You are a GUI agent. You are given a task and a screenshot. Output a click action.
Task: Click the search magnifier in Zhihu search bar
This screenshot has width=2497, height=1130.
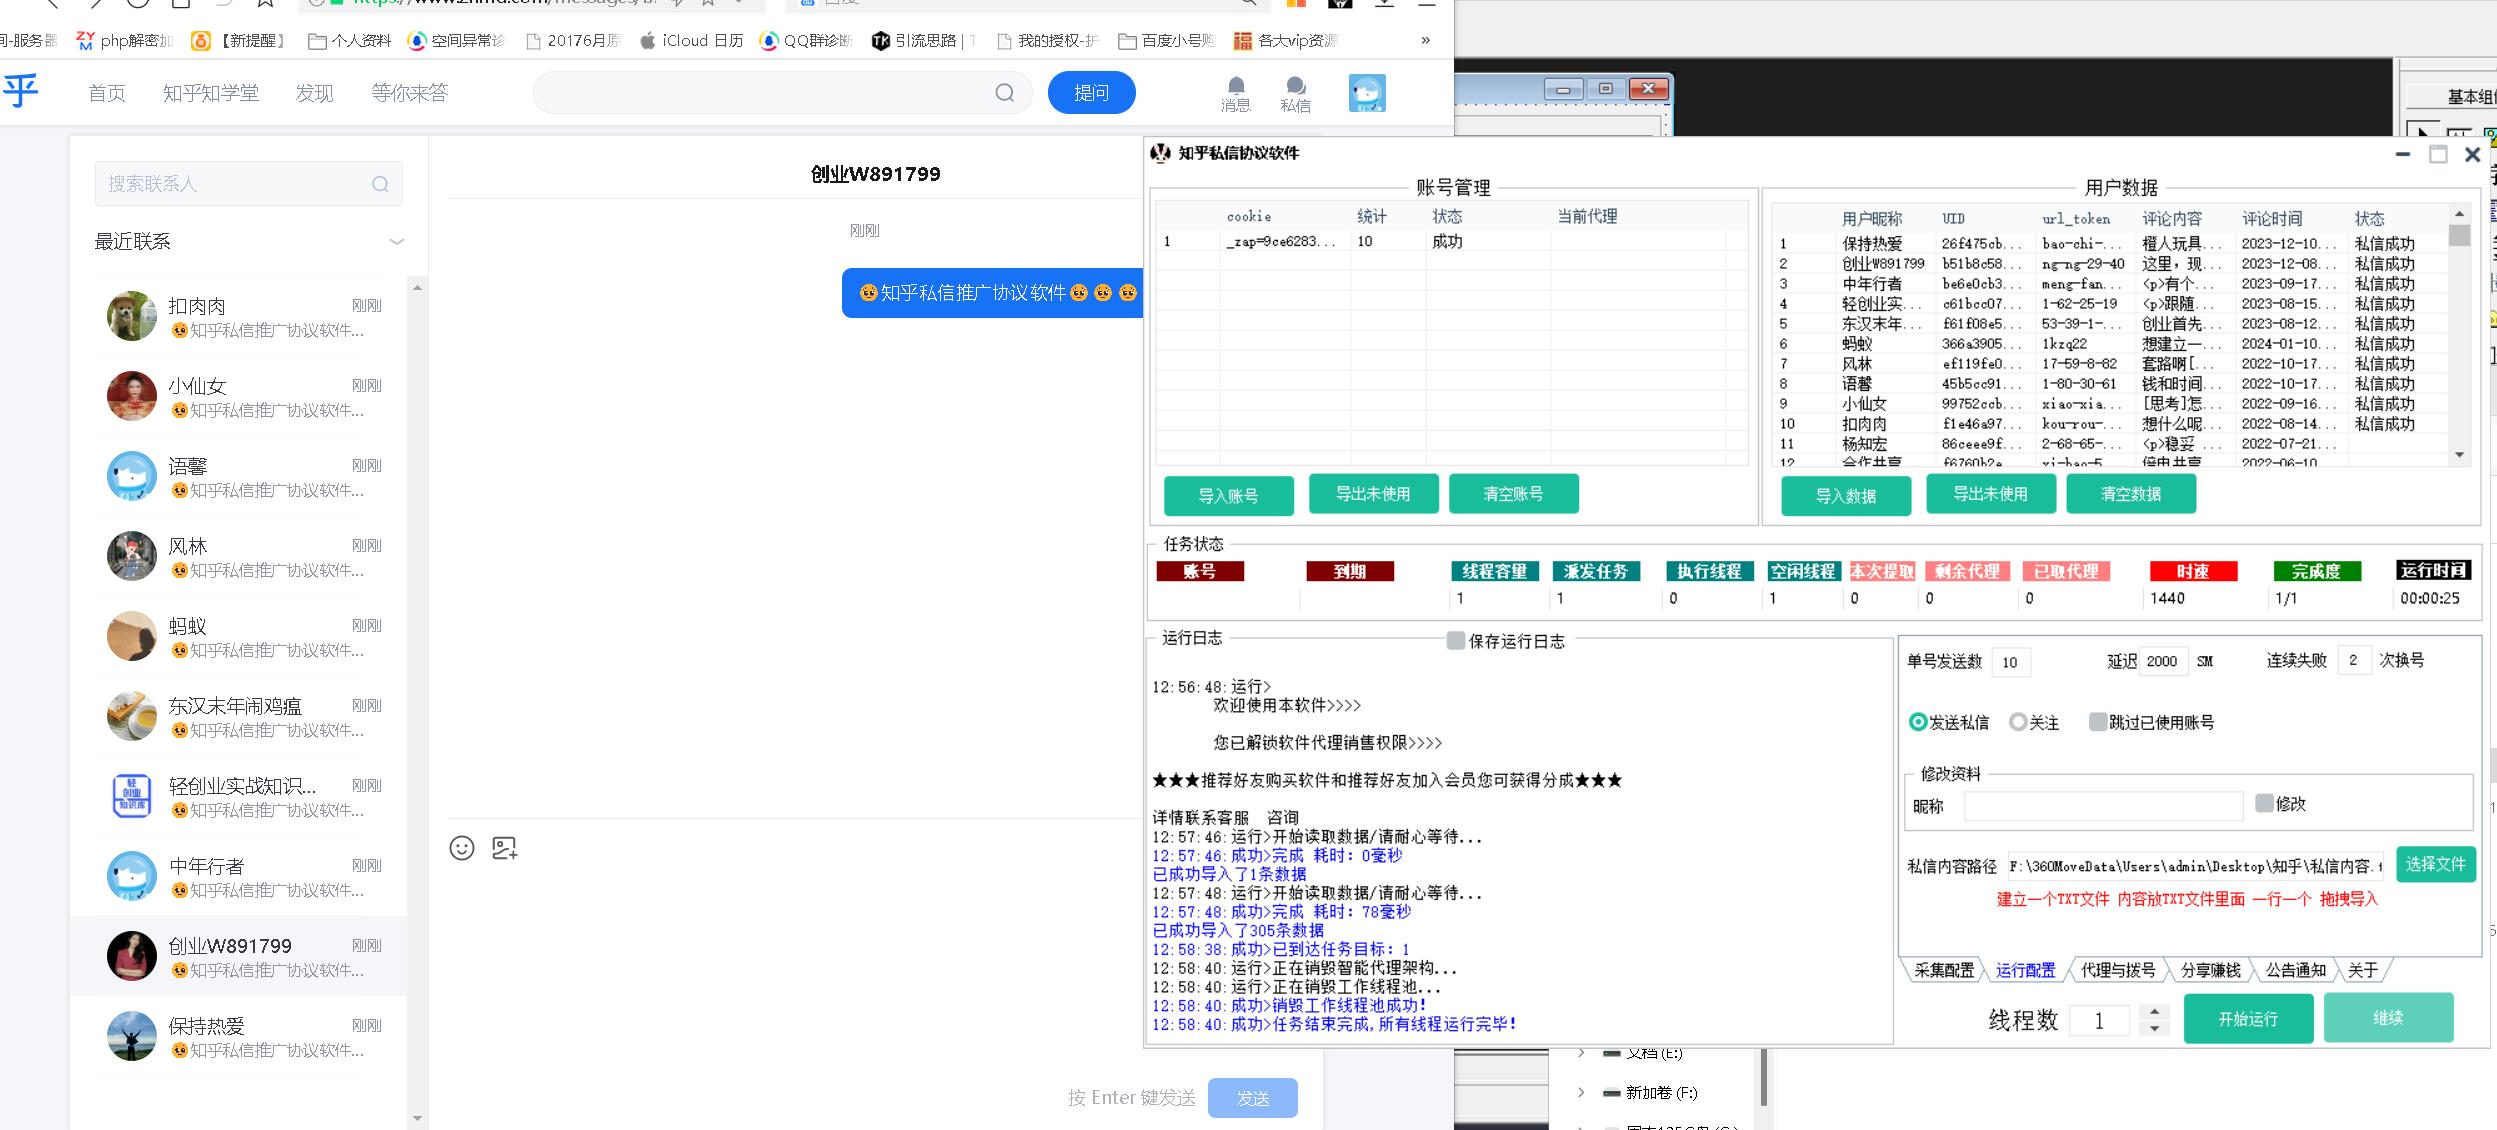pyautogui.click(x=1004, y=93)
